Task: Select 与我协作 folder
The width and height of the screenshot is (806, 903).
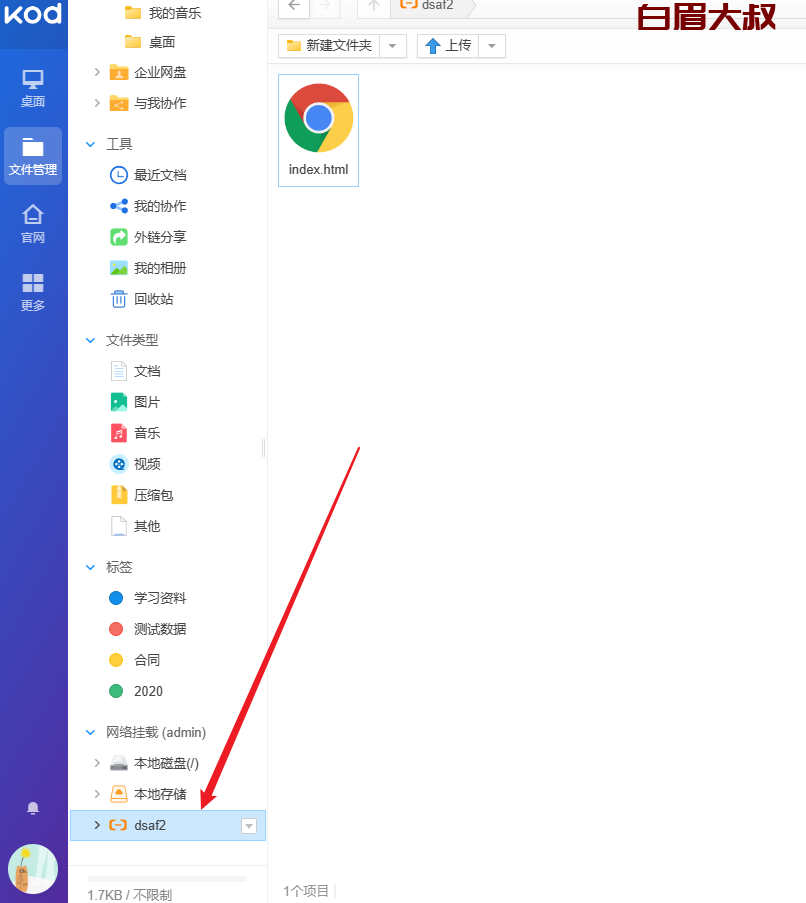Action: [x=160, y=104]
